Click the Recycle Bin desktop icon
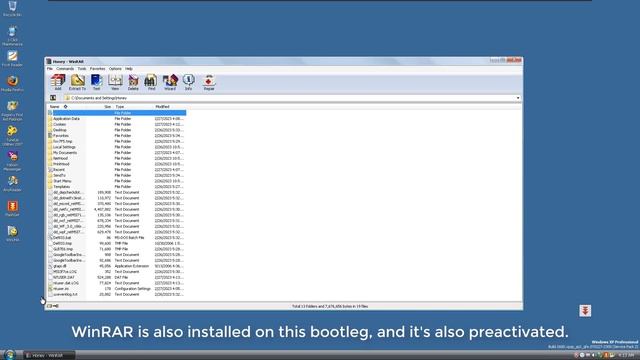 (x=12, y=8)
